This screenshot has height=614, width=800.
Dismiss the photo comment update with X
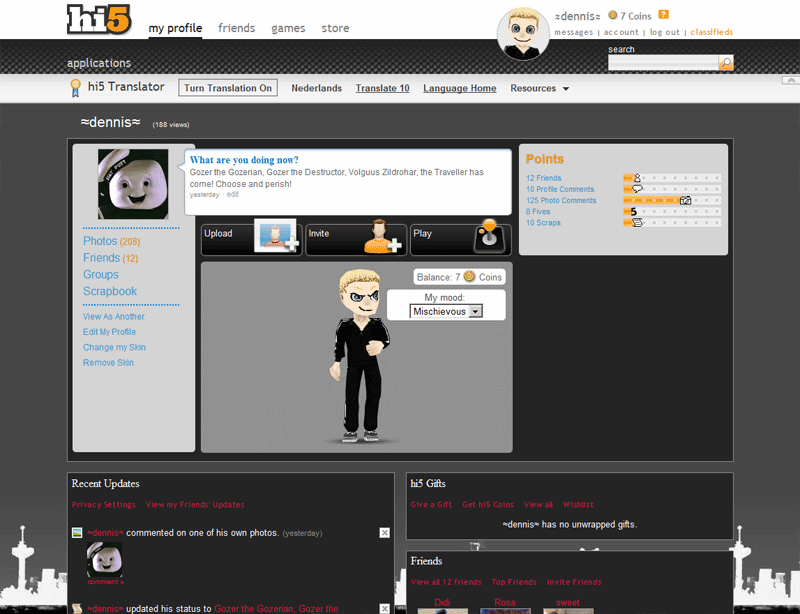coord(385,533)
